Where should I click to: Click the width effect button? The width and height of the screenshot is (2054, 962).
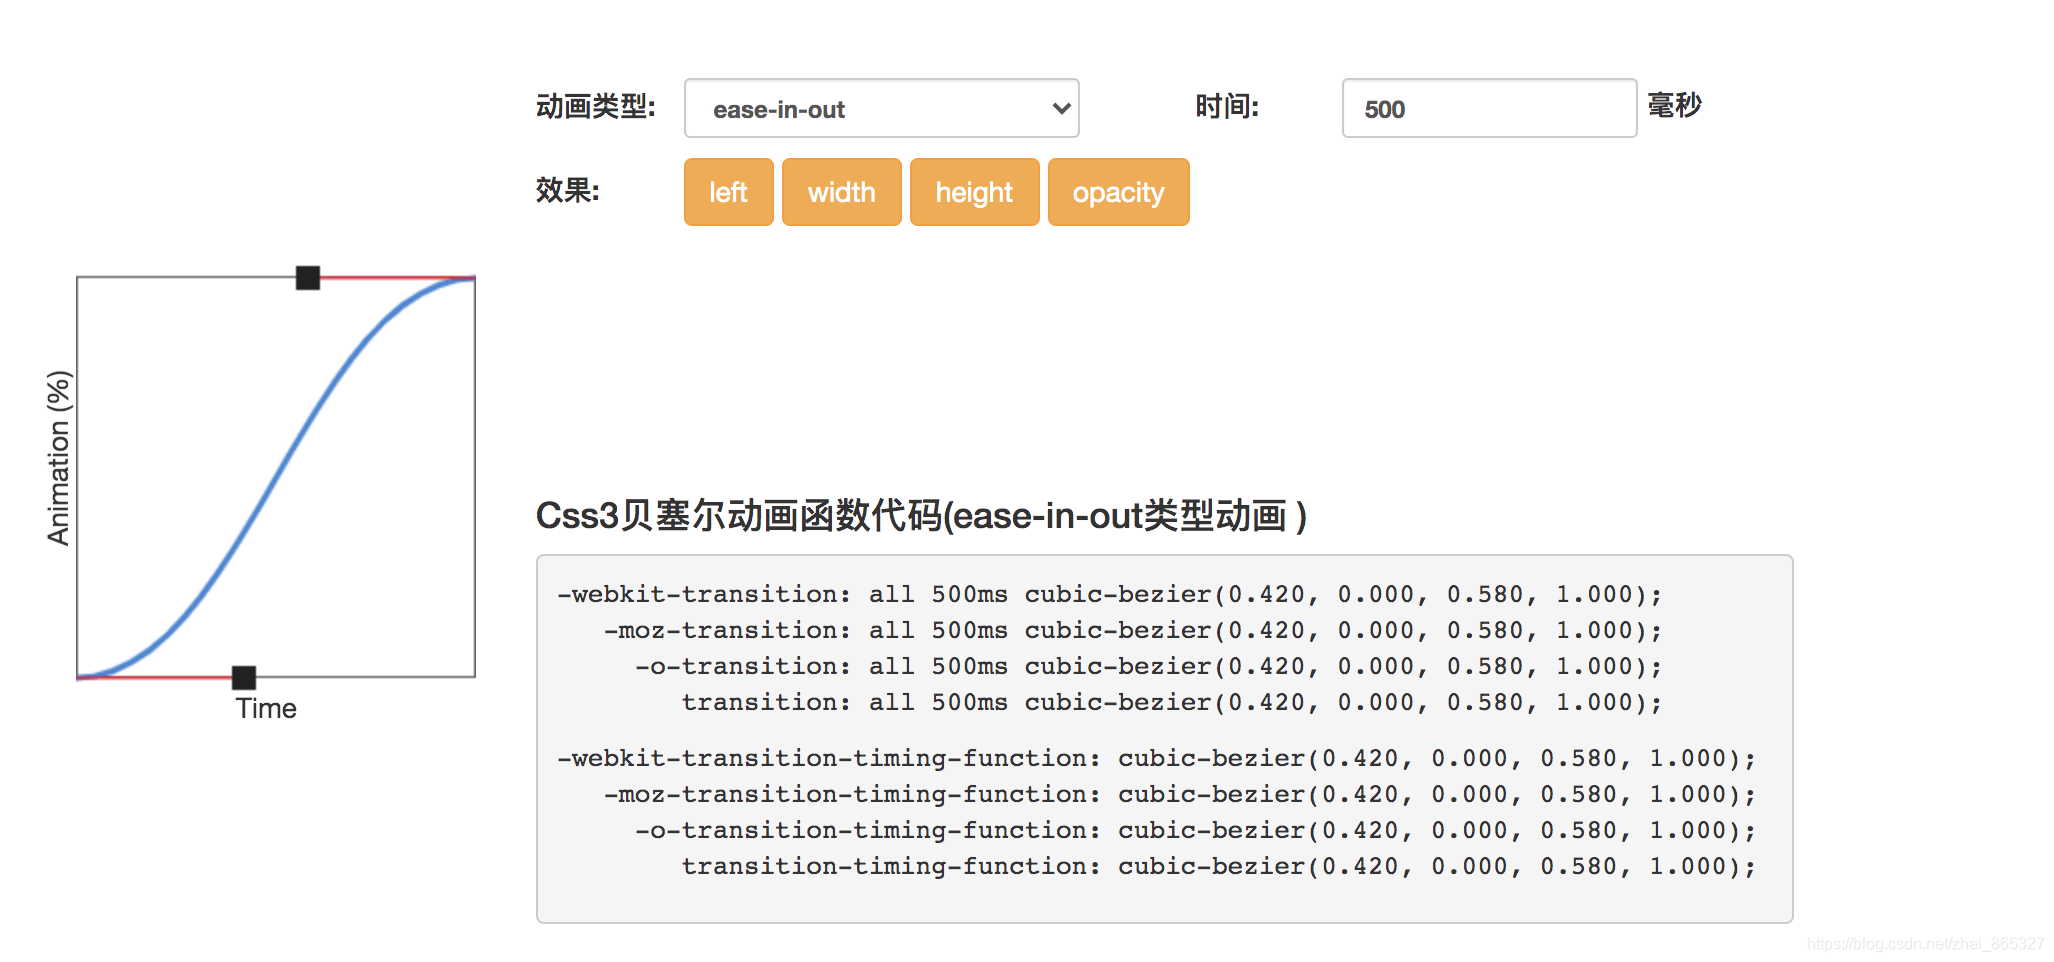pos(841,192)
